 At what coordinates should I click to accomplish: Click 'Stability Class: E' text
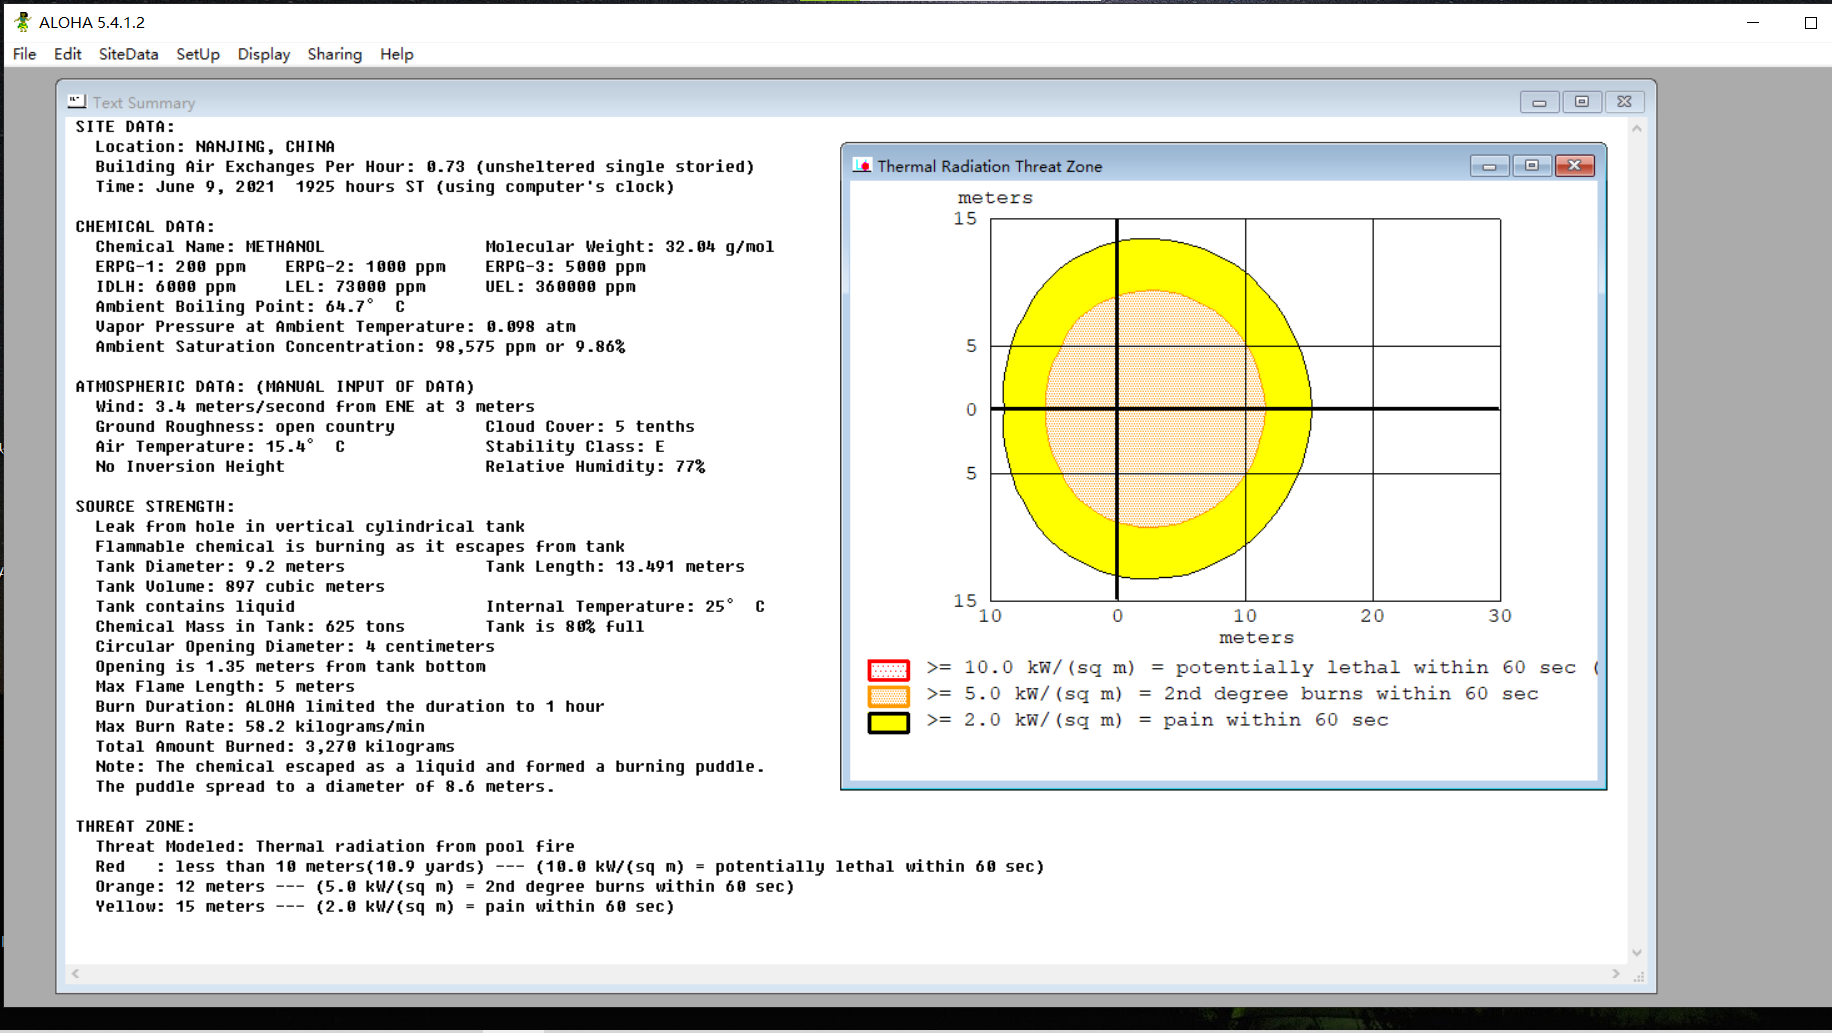coord(575,447)
